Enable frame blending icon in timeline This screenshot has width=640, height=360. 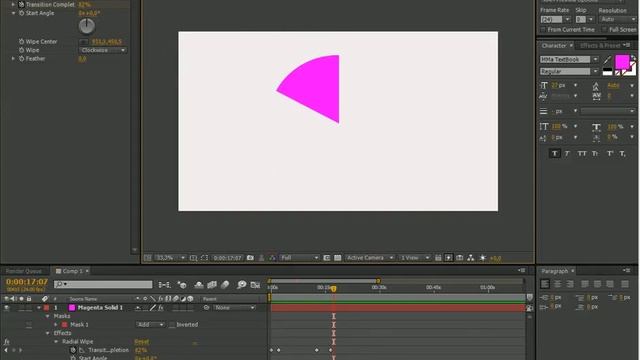[x=212, y=285]
